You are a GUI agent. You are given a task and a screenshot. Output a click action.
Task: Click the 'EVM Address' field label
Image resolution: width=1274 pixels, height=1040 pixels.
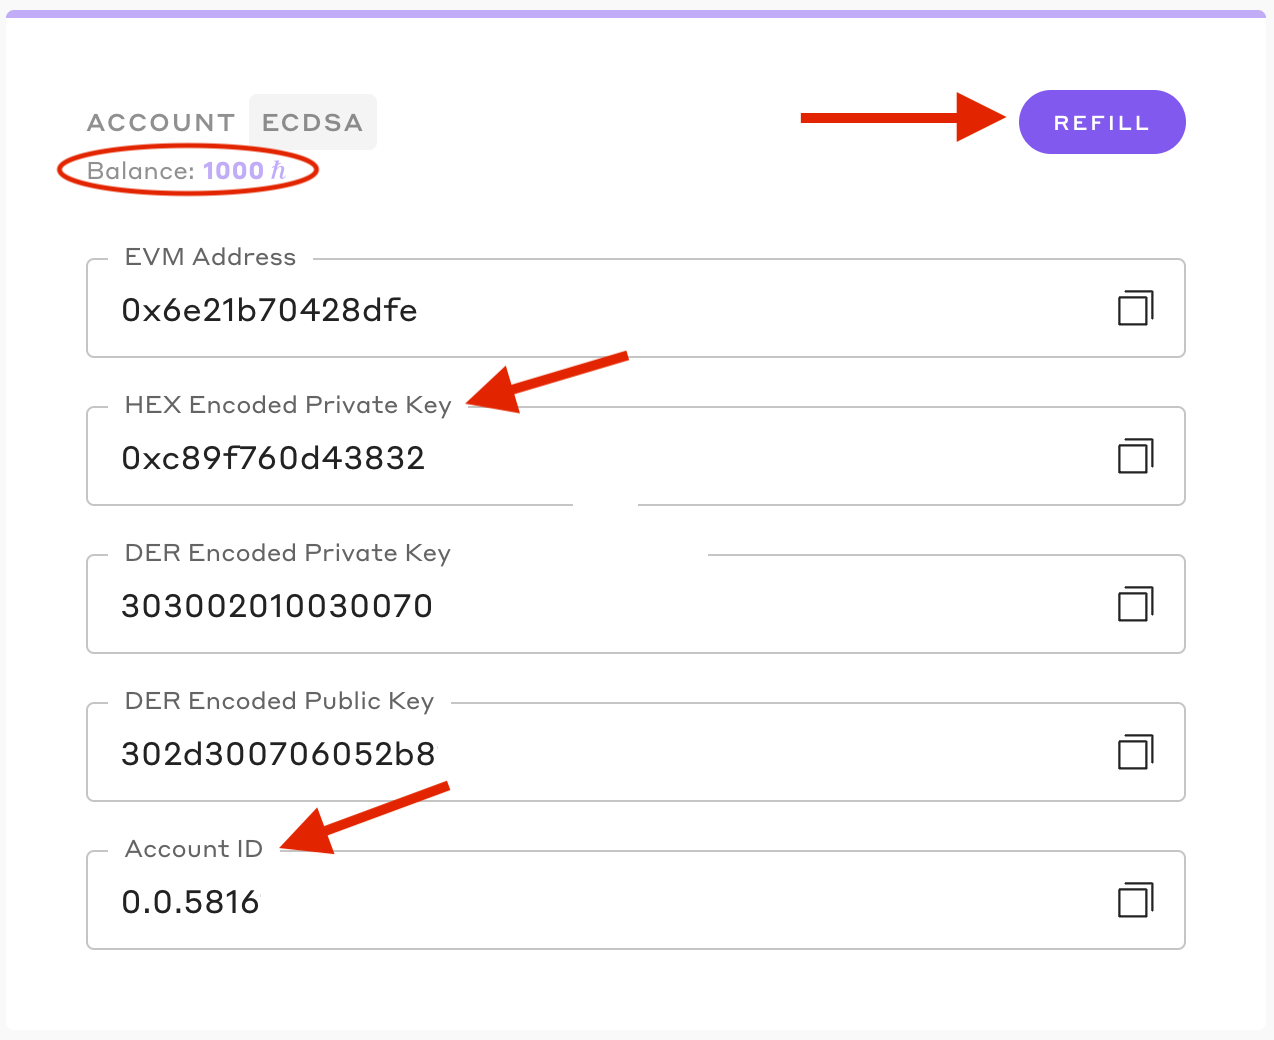point(210,257)
